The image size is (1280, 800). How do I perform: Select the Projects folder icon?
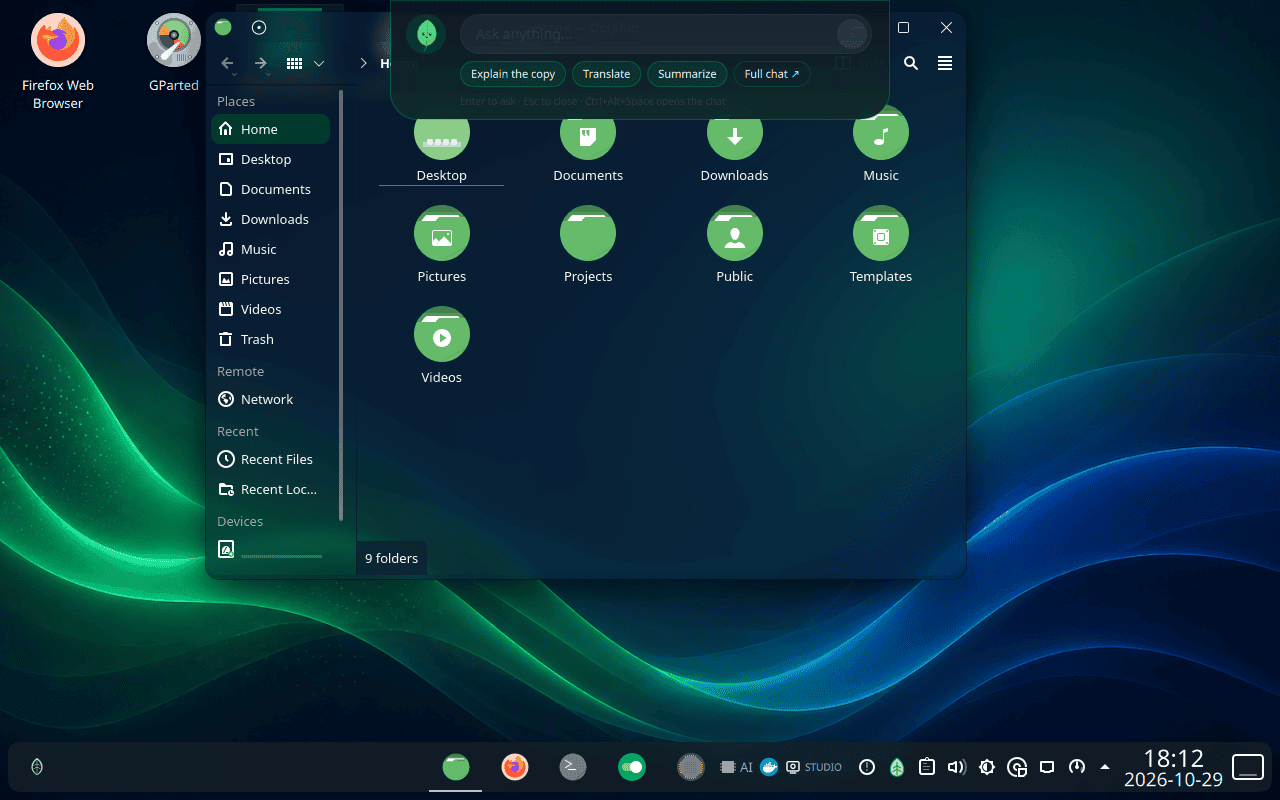pyautogui.click(x=588, y=234)
